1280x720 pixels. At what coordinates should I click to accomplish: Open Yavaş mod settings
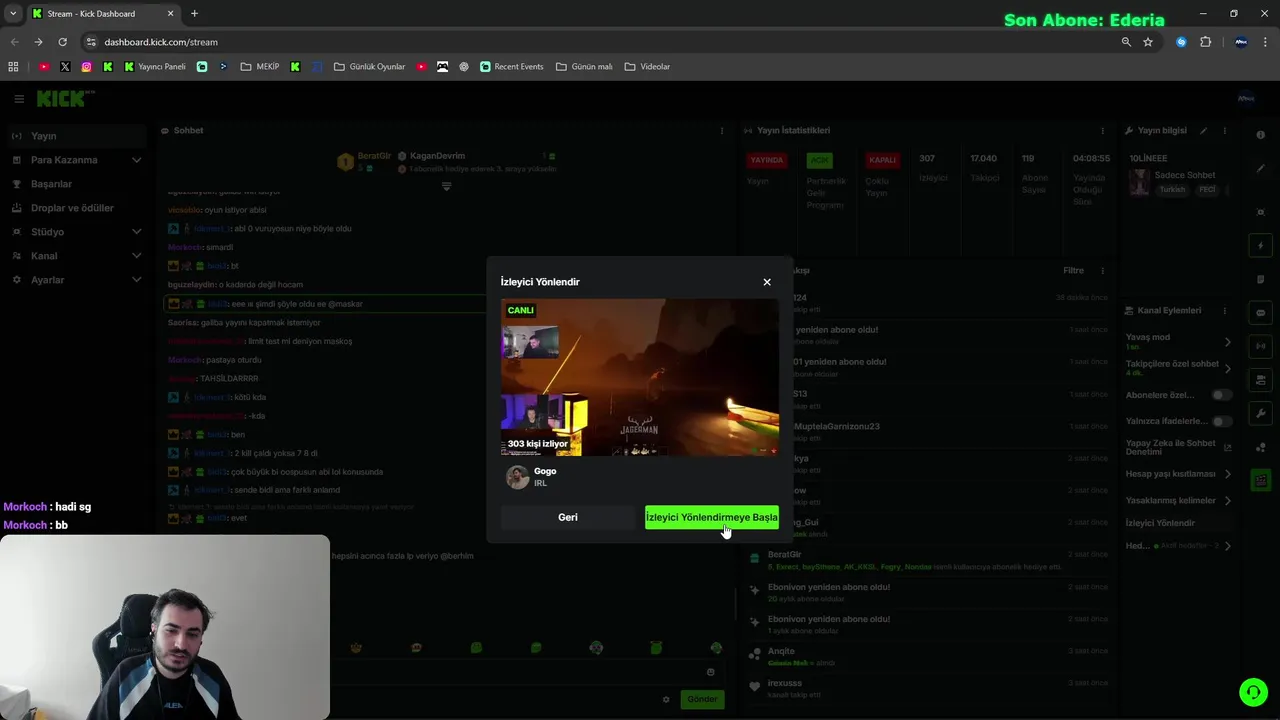(1178, 341)
